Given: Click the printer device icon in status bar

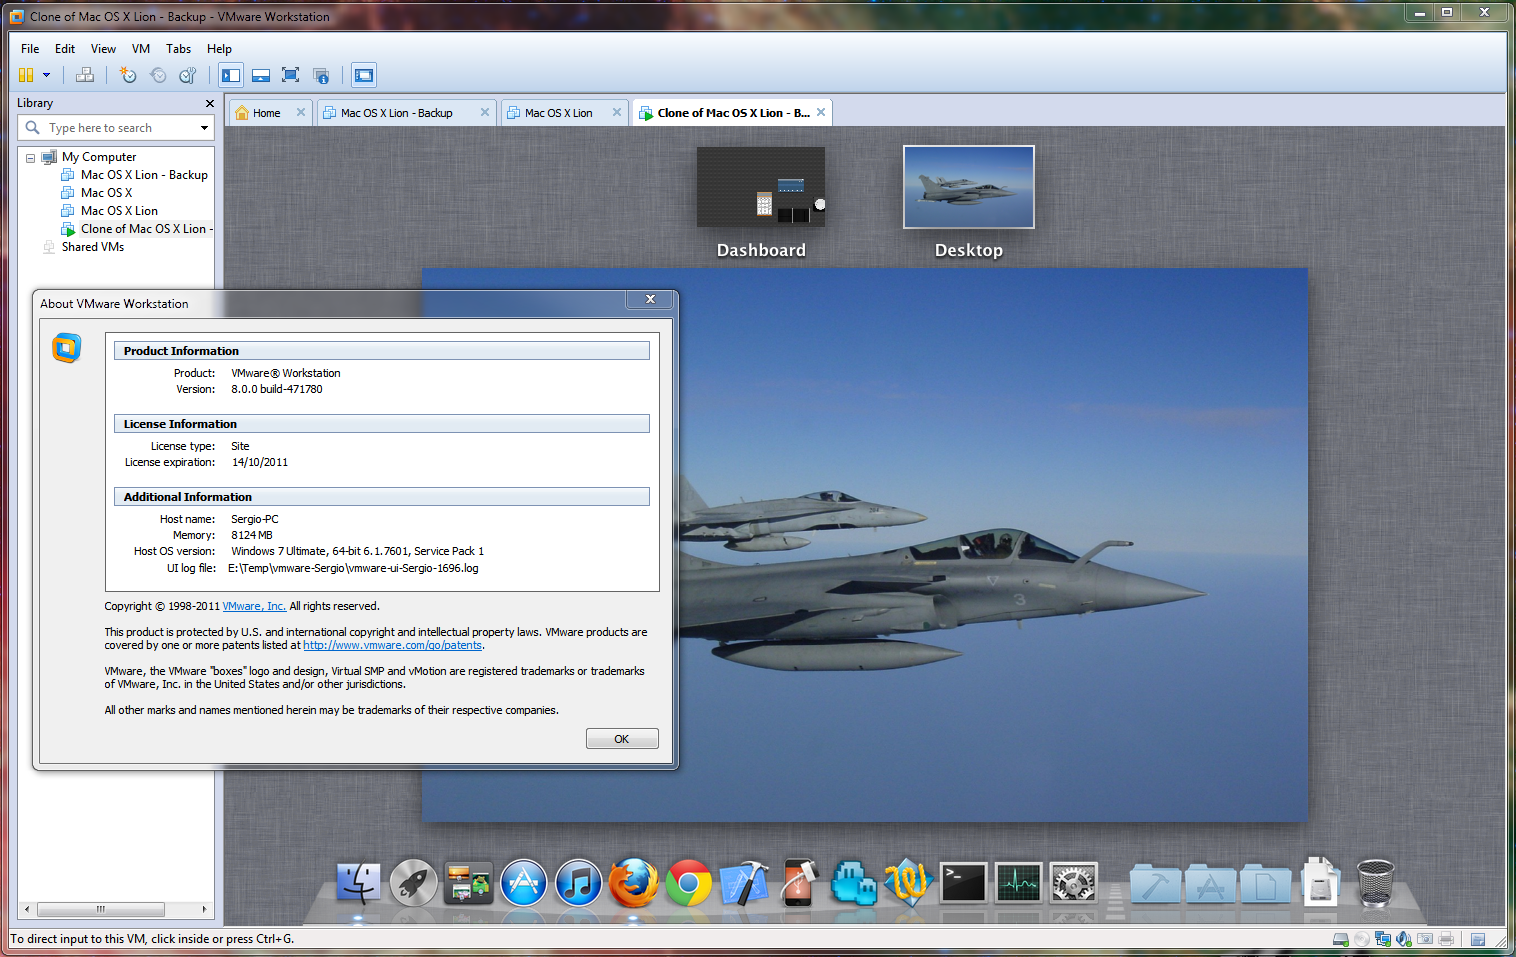Looking at the screenshot, I should coord(1446,939).
